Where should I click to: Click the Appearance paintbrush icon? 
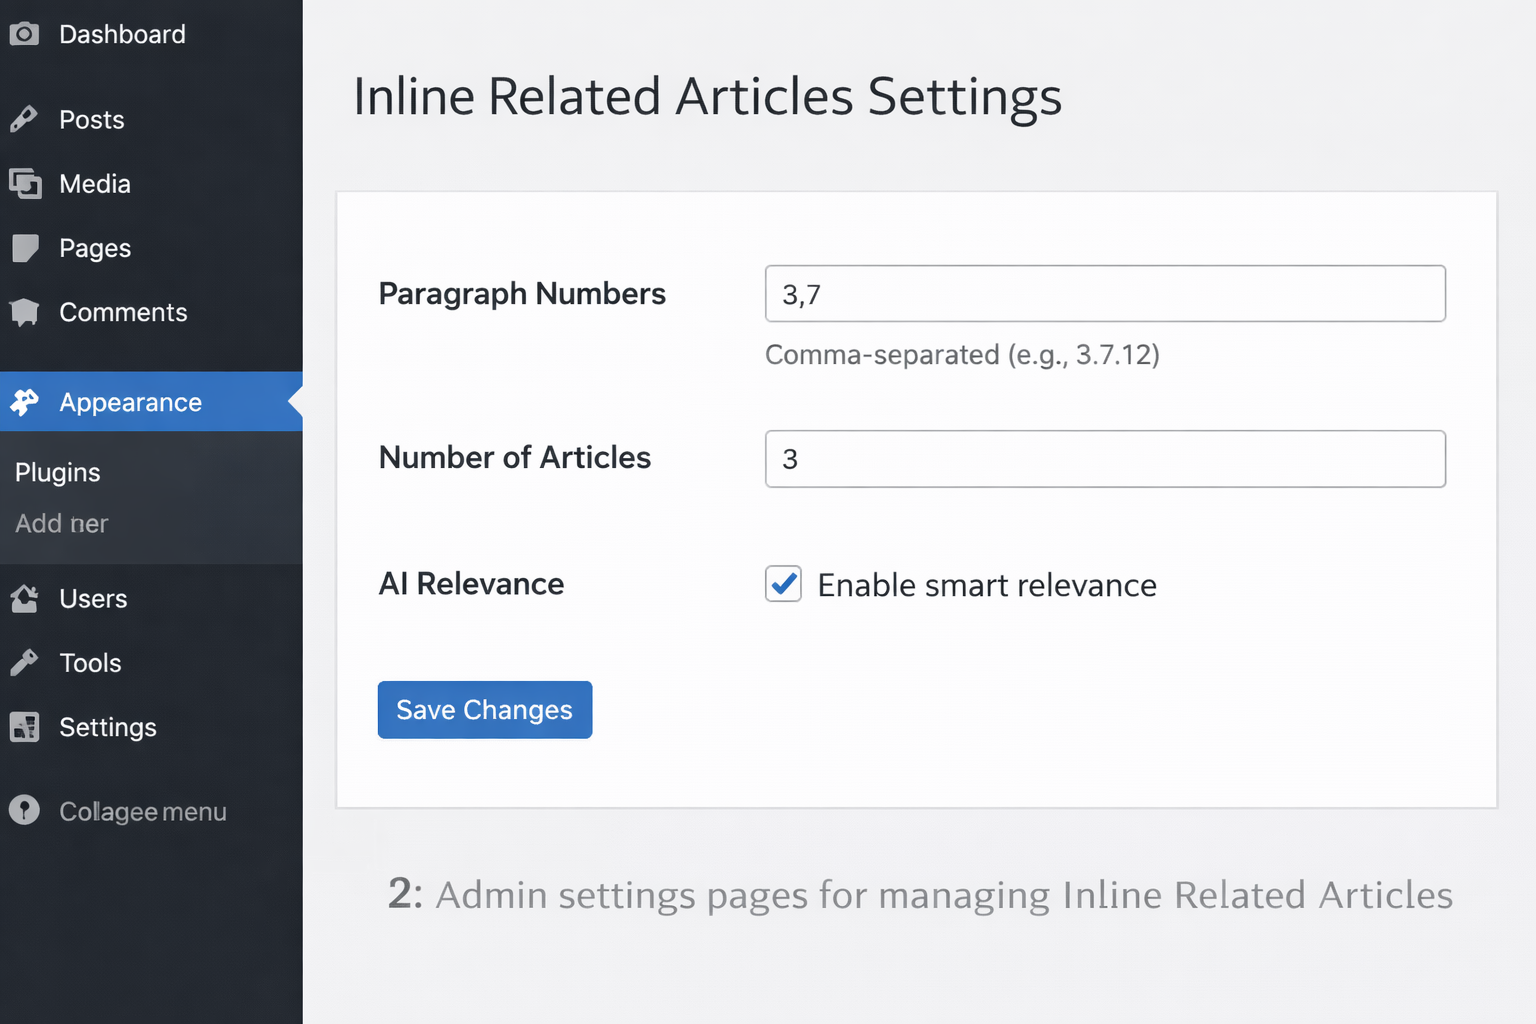25,401
